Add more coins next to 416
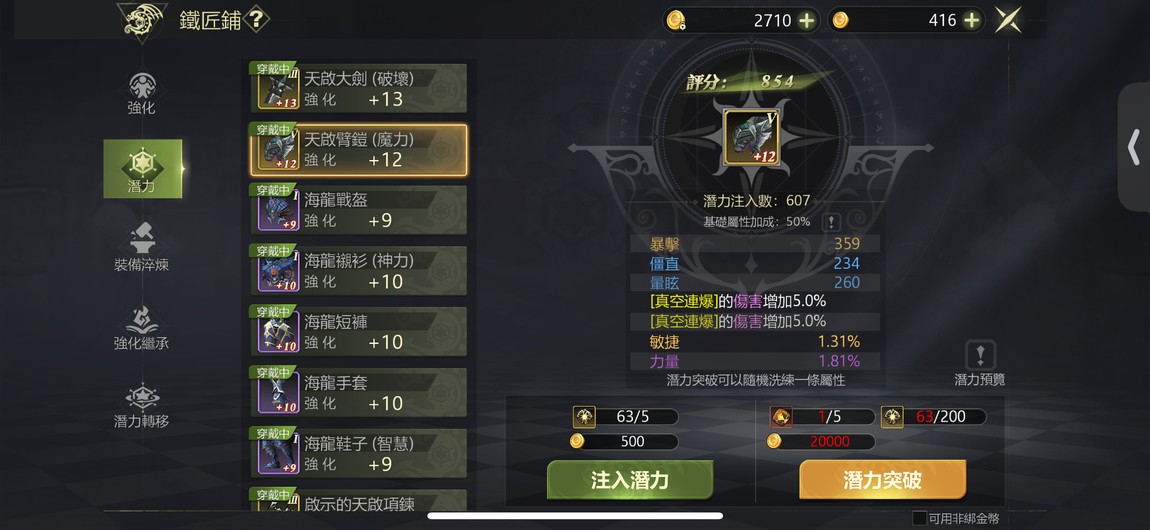Viewport: 1150px width, 530px height. (x=972, y=21)
